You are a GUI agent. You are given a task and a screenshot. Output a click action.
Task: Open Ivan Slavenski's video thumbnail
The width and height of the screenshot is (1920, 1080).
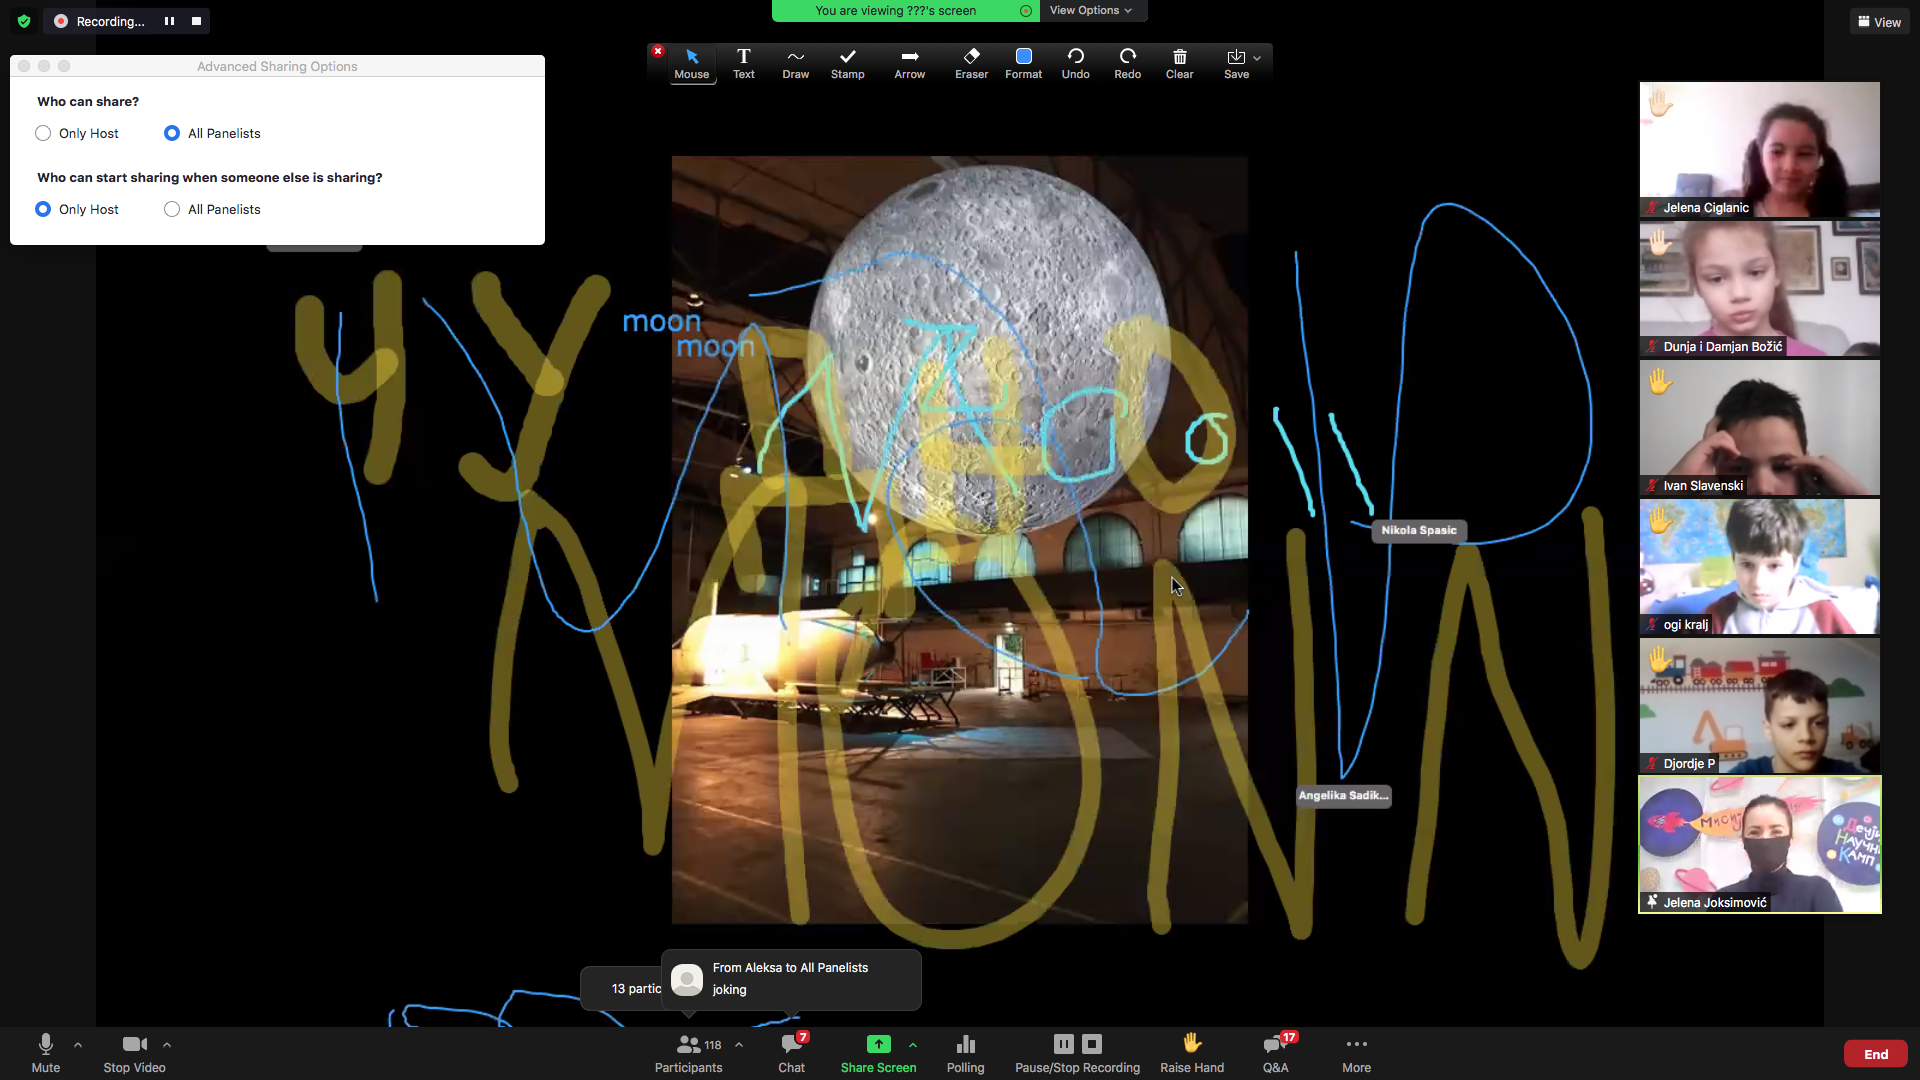tap(1759, 428)
